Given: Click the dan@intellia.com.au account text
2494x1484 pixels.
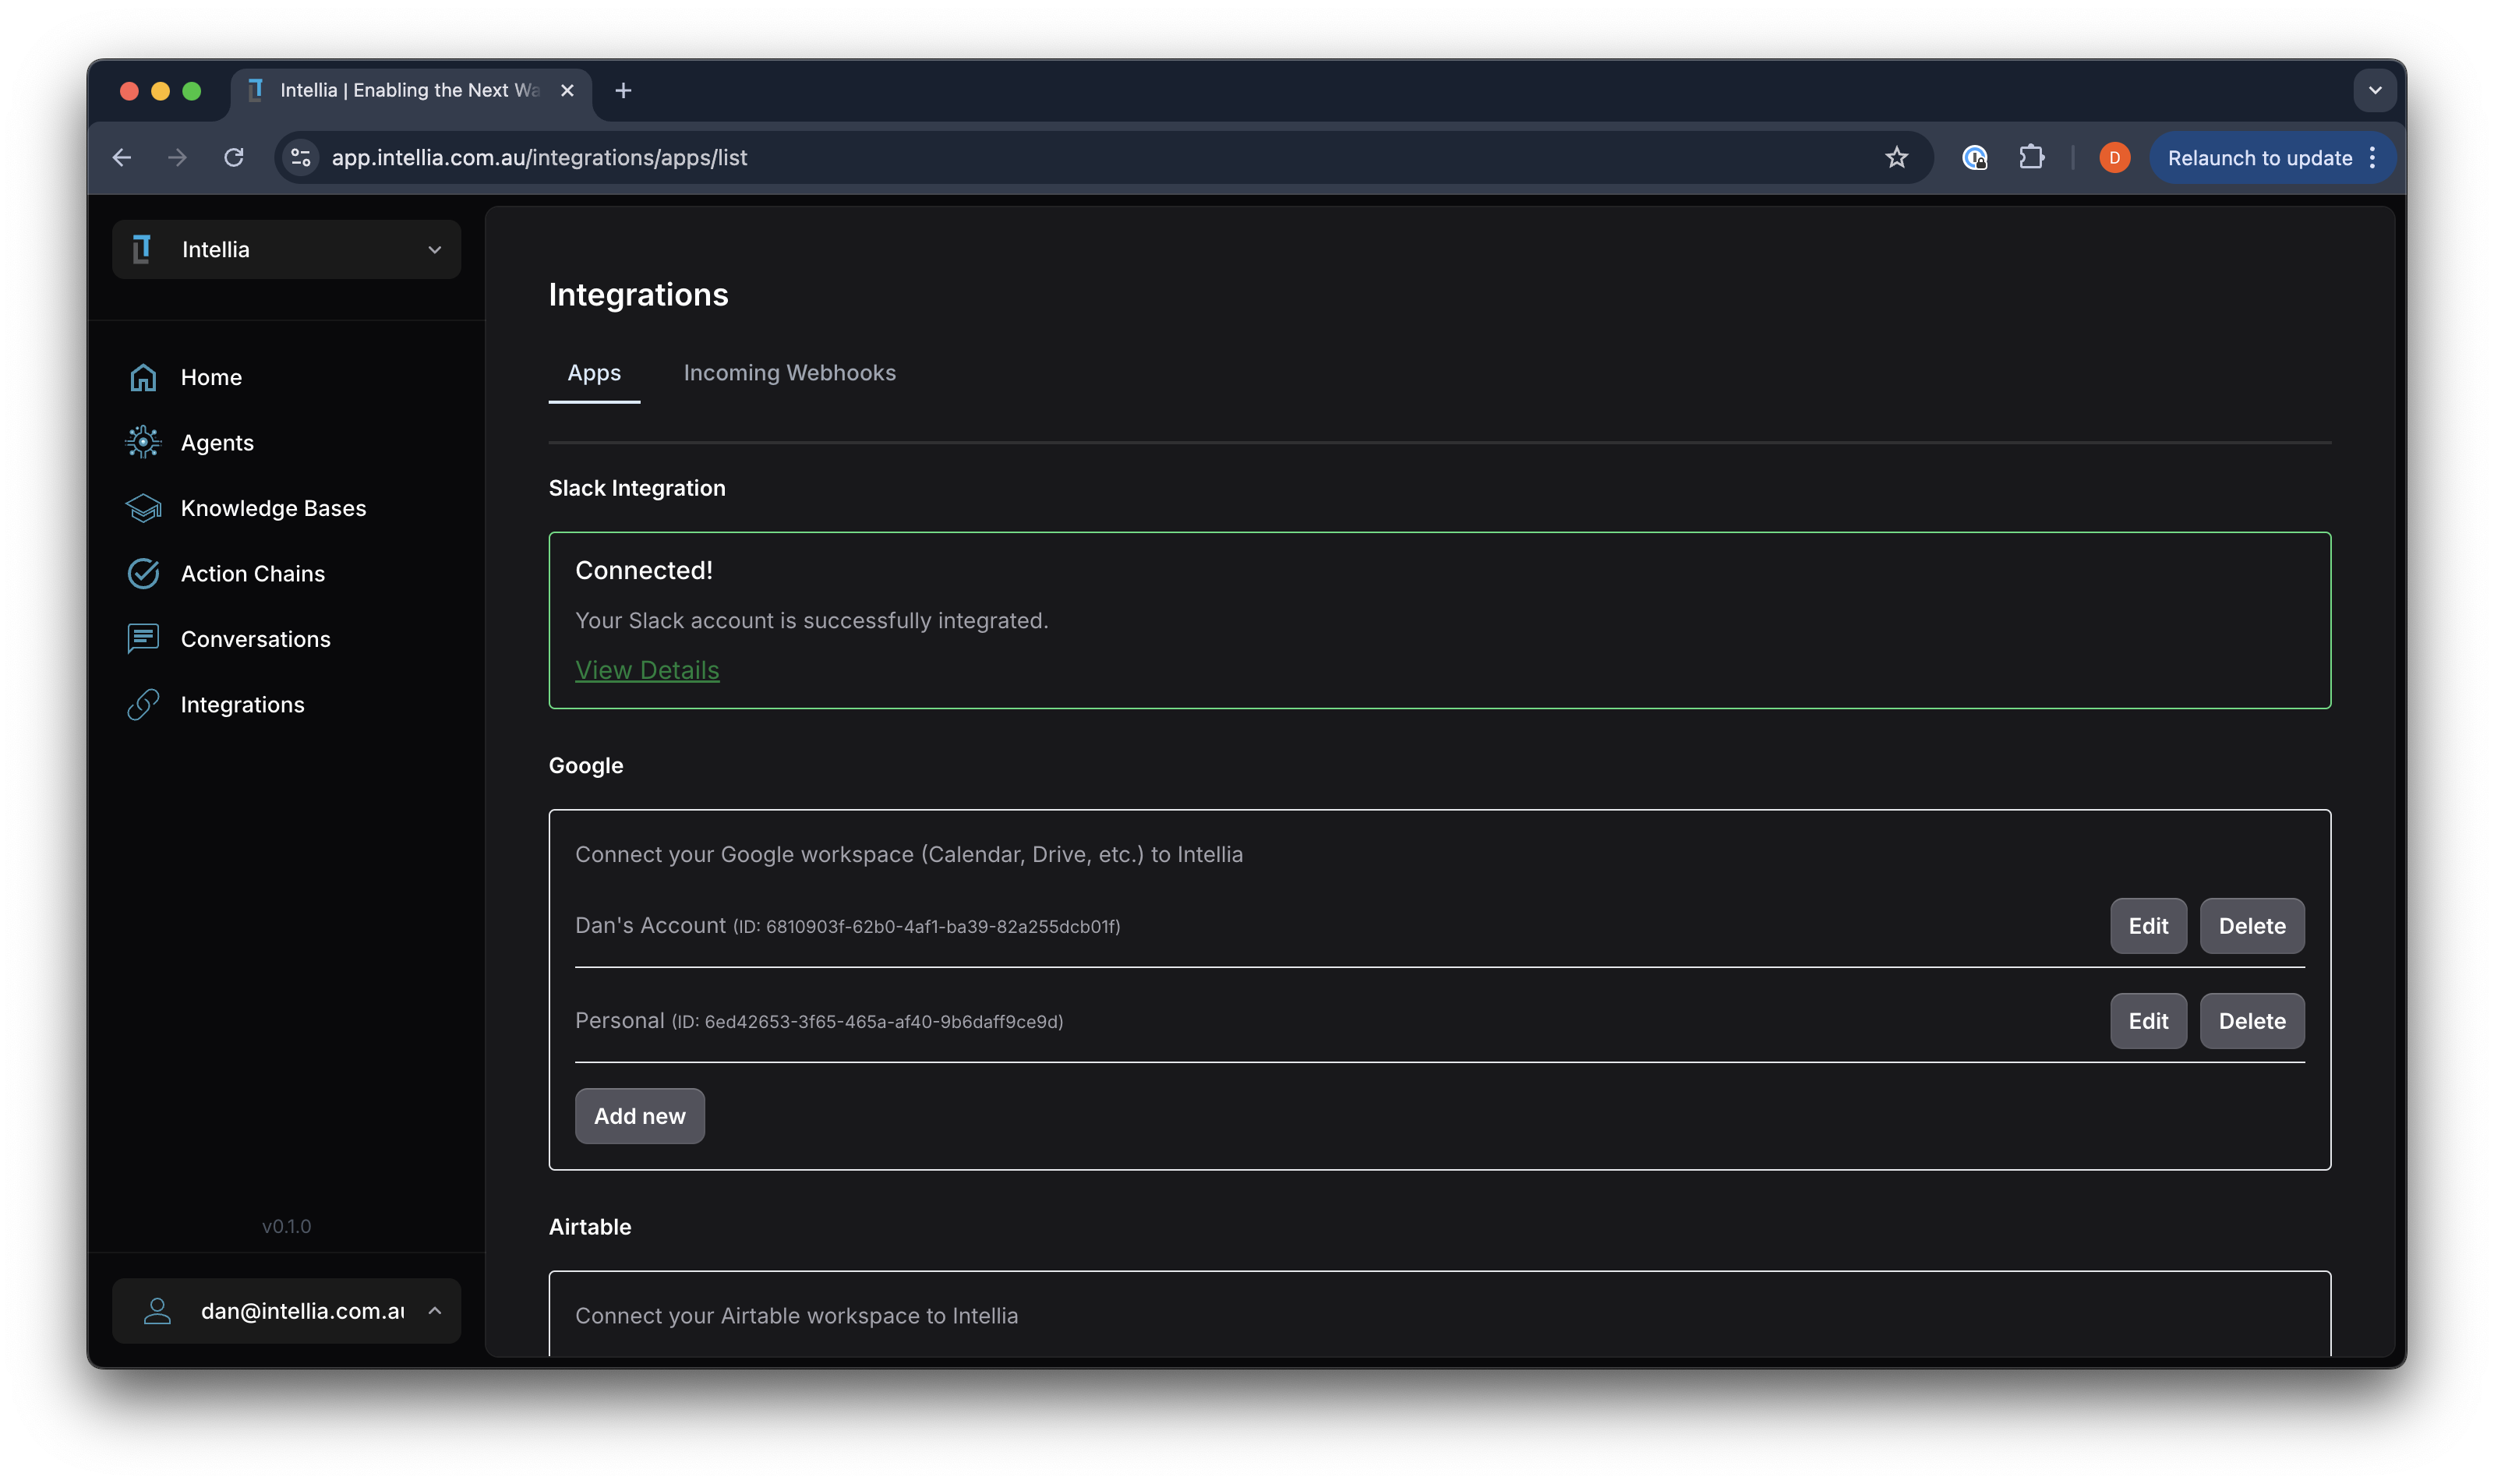Looking at the screenshot, I should point(303,1310).
